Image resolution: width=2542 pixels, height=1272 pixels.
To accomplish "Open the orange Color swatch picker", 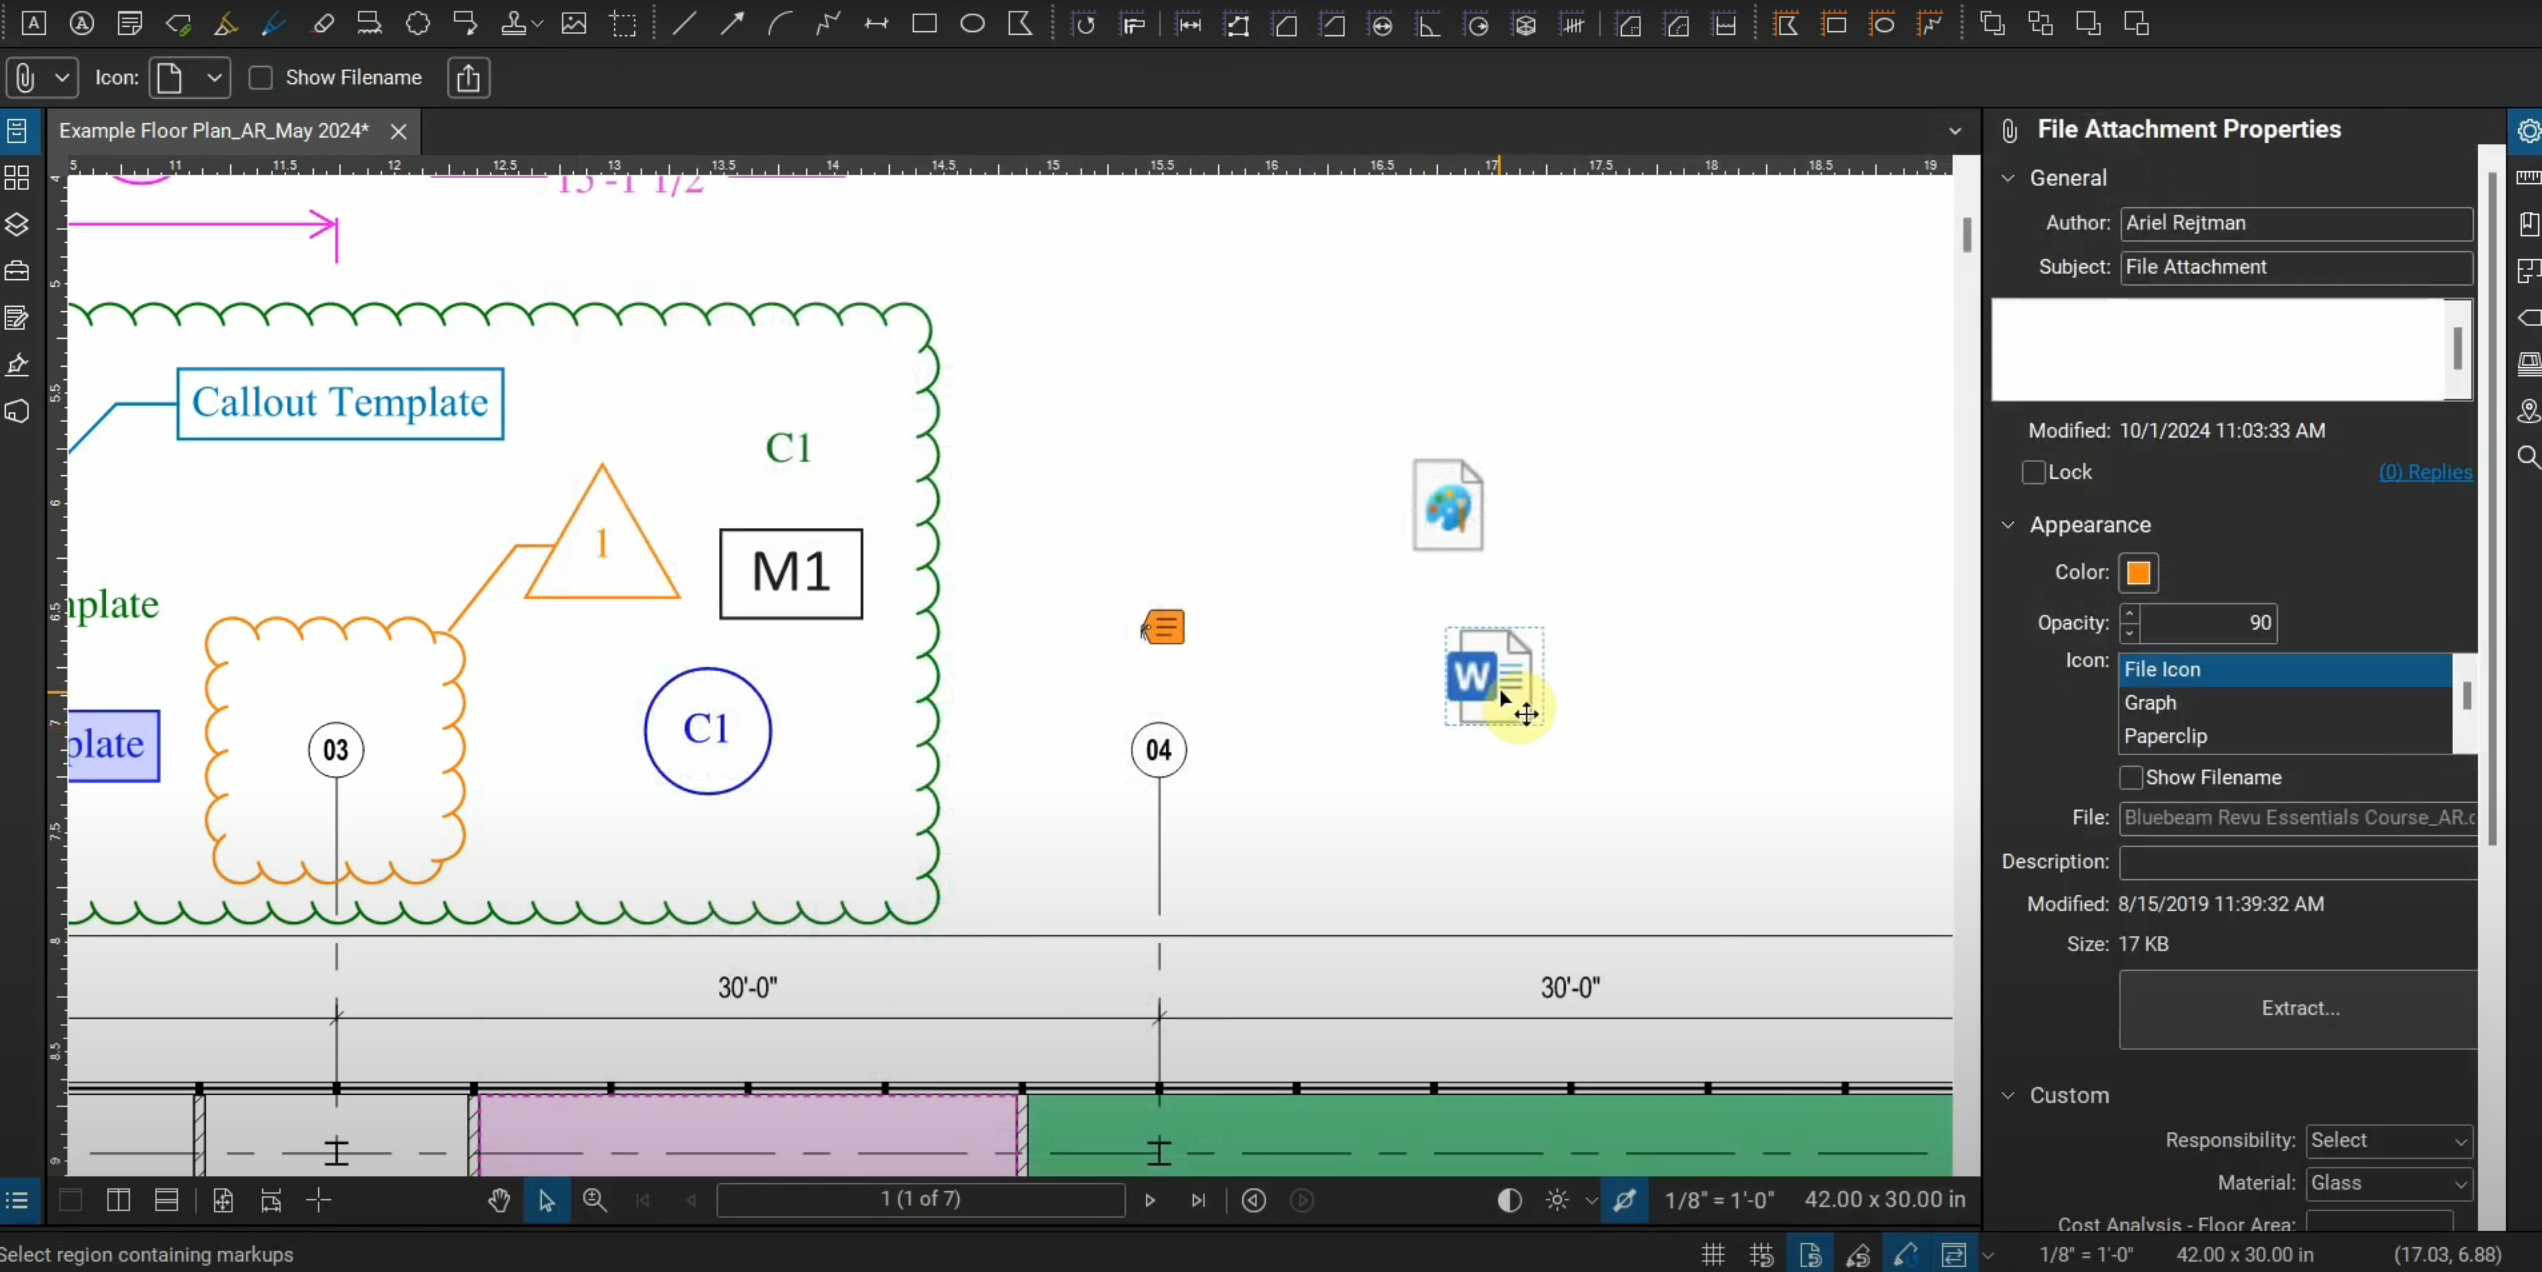I will (2140, 572).
